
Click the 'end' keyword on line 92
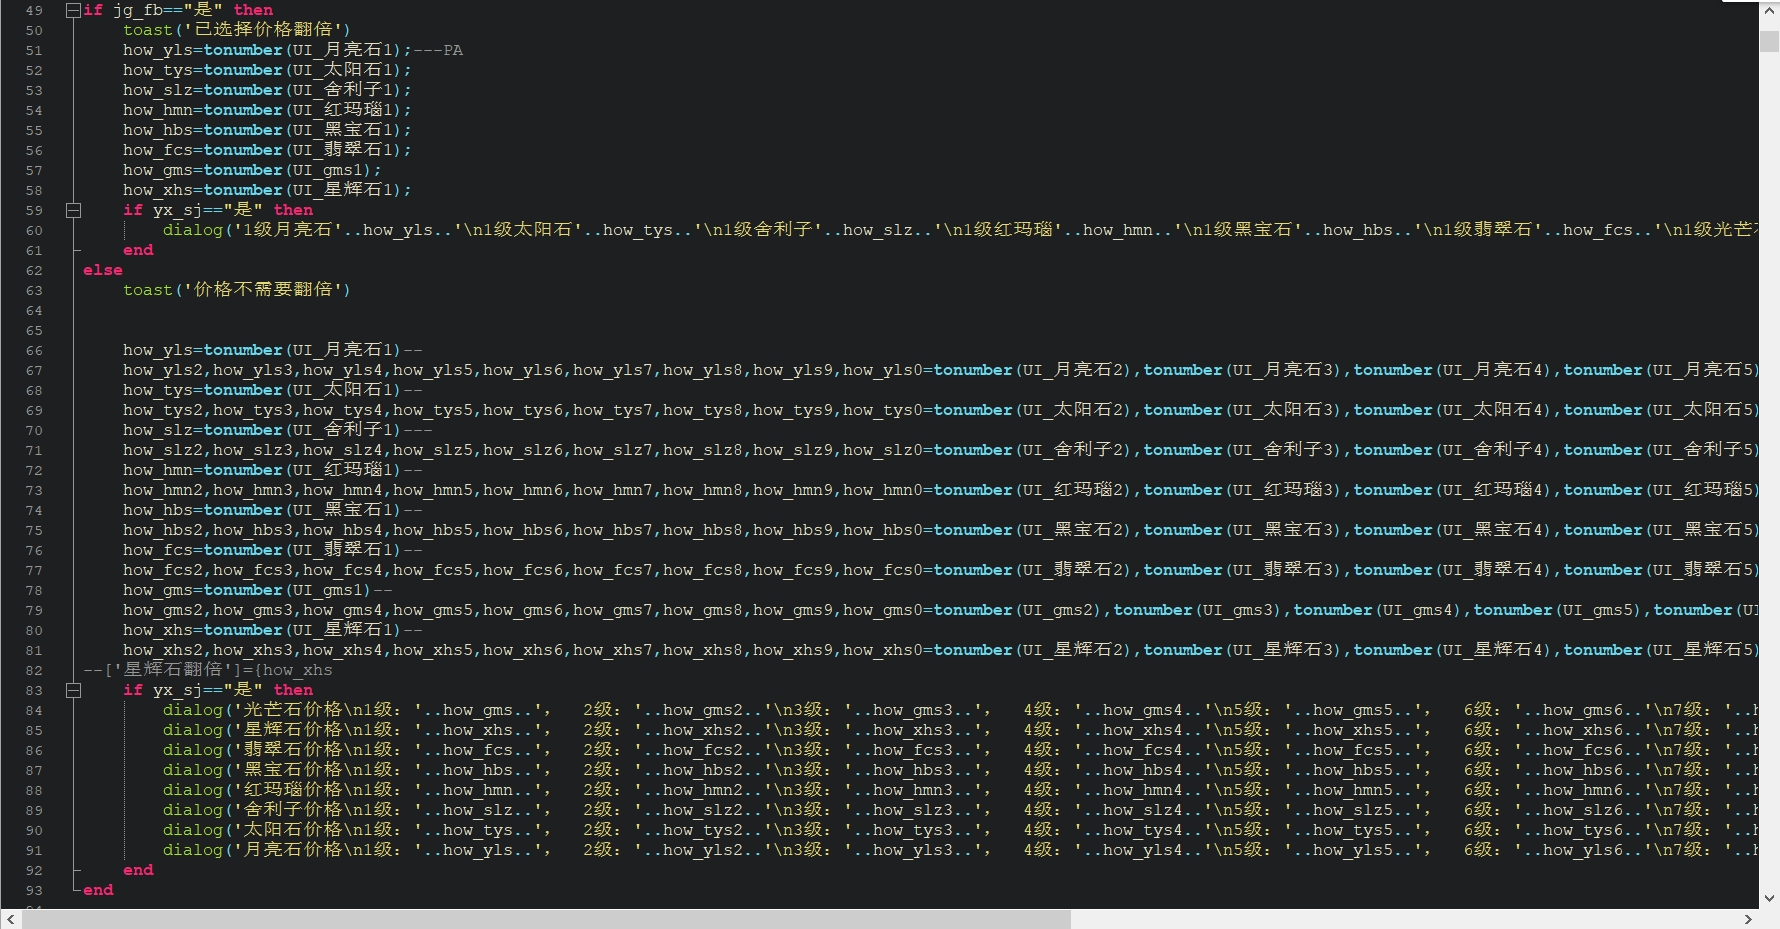(x=138, y=870)
